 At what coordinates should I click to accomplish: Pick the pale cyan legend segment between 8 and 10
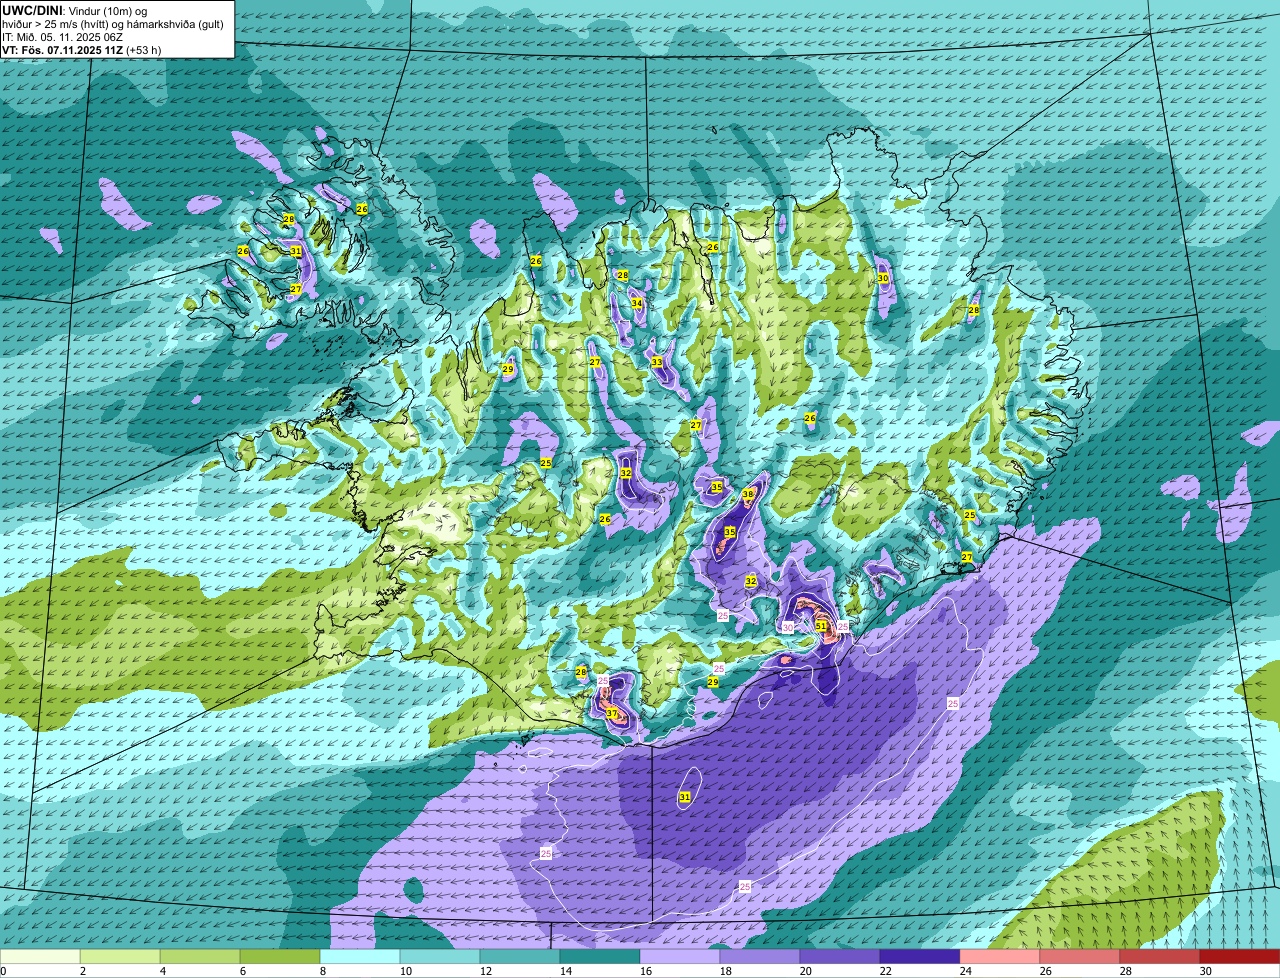coord(360,957)
